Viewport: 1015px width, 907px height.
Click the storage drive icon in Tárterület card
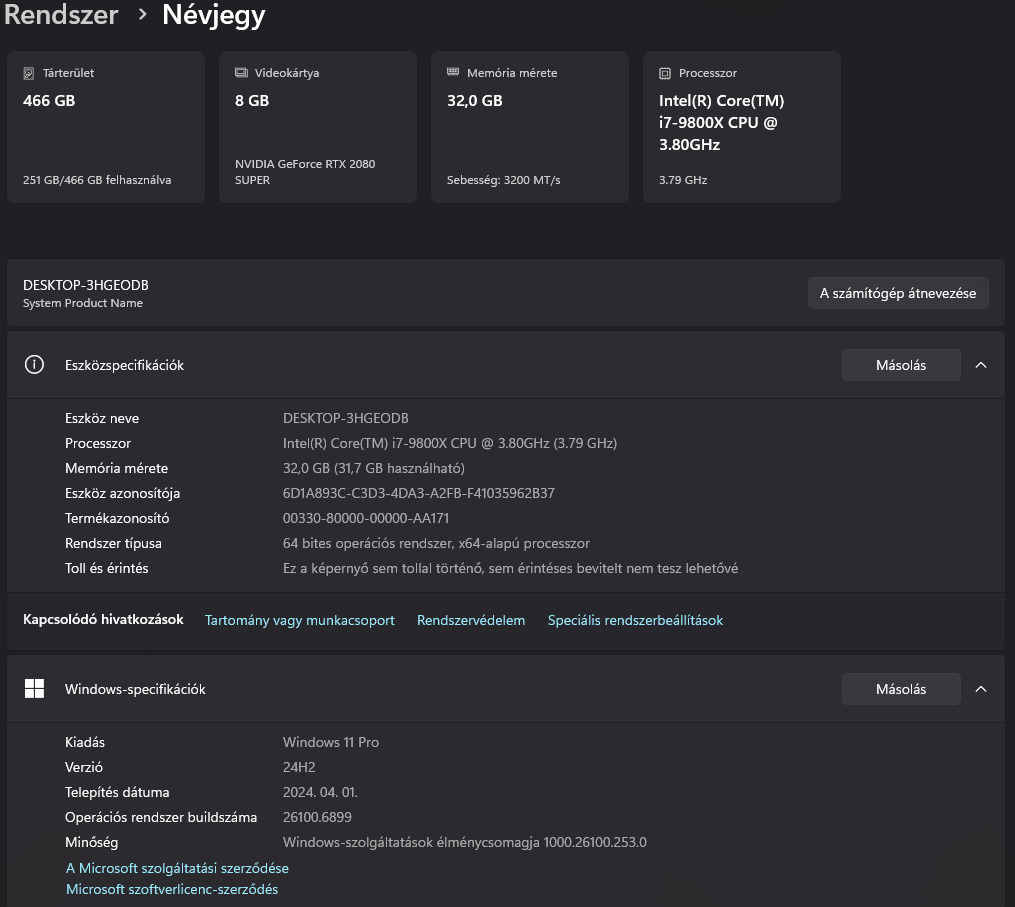[29, 73]
